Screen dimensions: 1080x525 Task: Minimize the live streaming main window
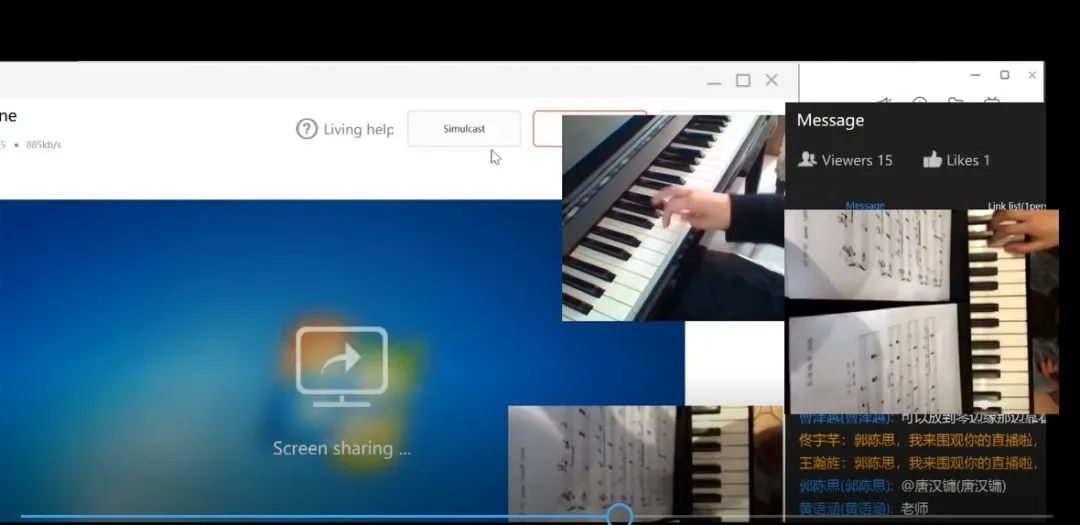coord(714,81)
